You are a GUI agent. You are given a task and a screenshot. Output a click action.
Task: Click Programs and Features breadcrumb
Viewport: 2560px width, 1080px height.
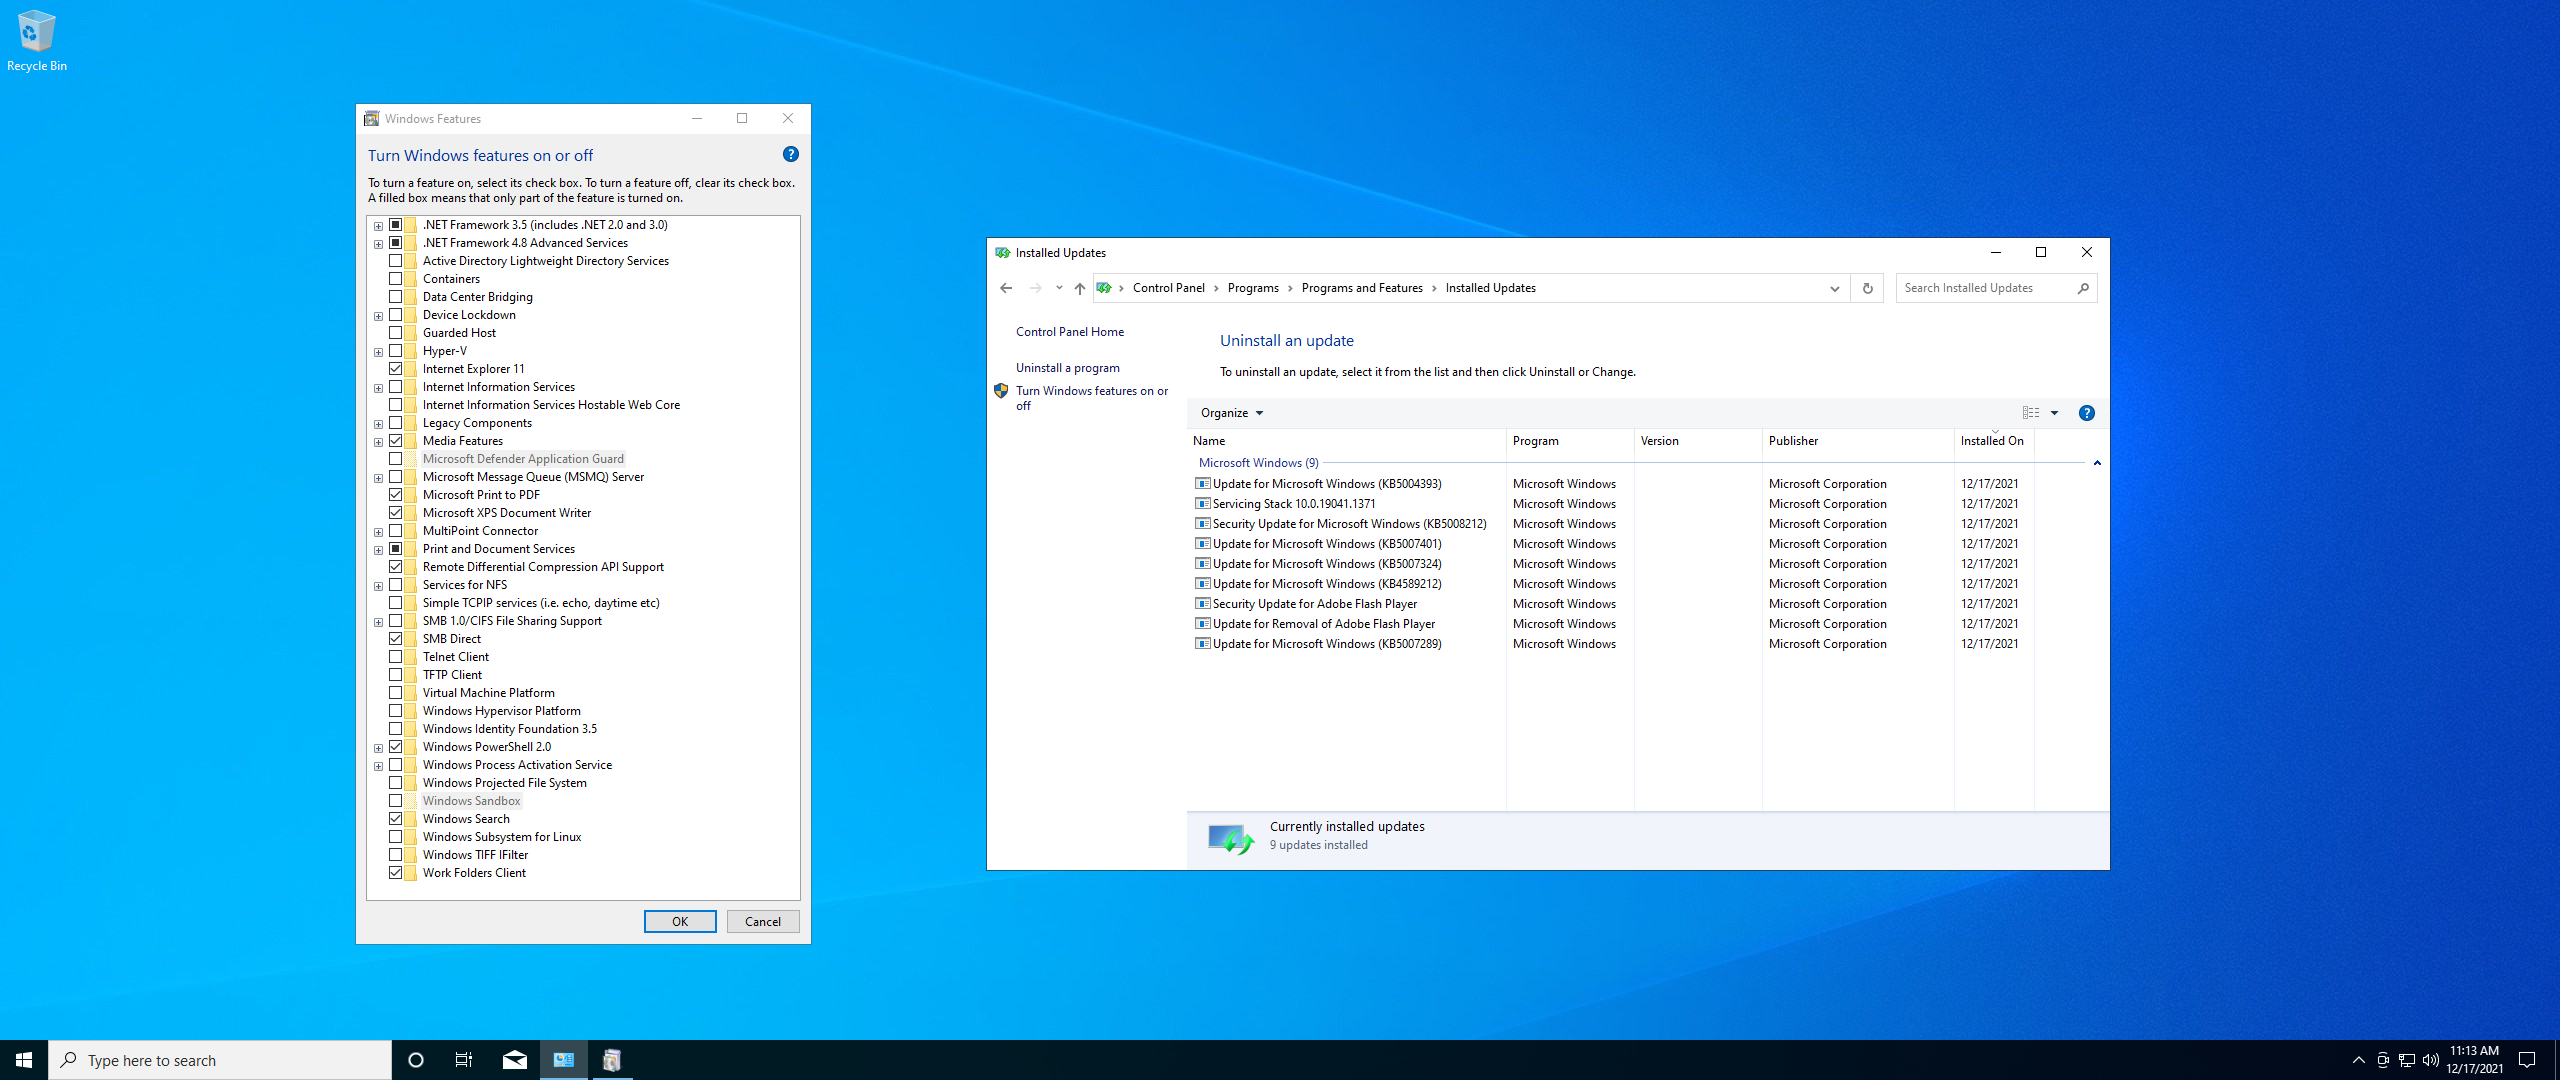click(1362, 288)
